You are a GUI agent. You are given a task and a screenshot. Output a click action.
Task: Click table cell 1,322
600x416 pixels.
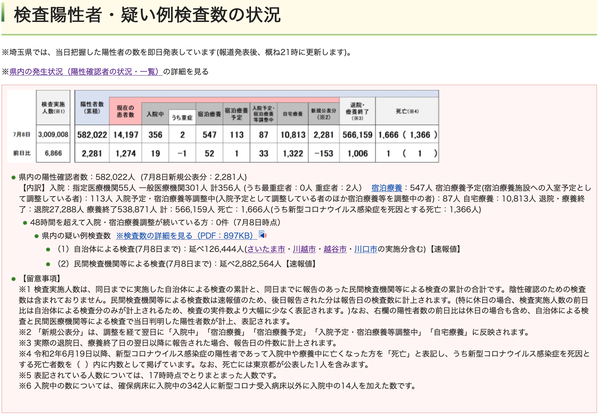[293, 153]
